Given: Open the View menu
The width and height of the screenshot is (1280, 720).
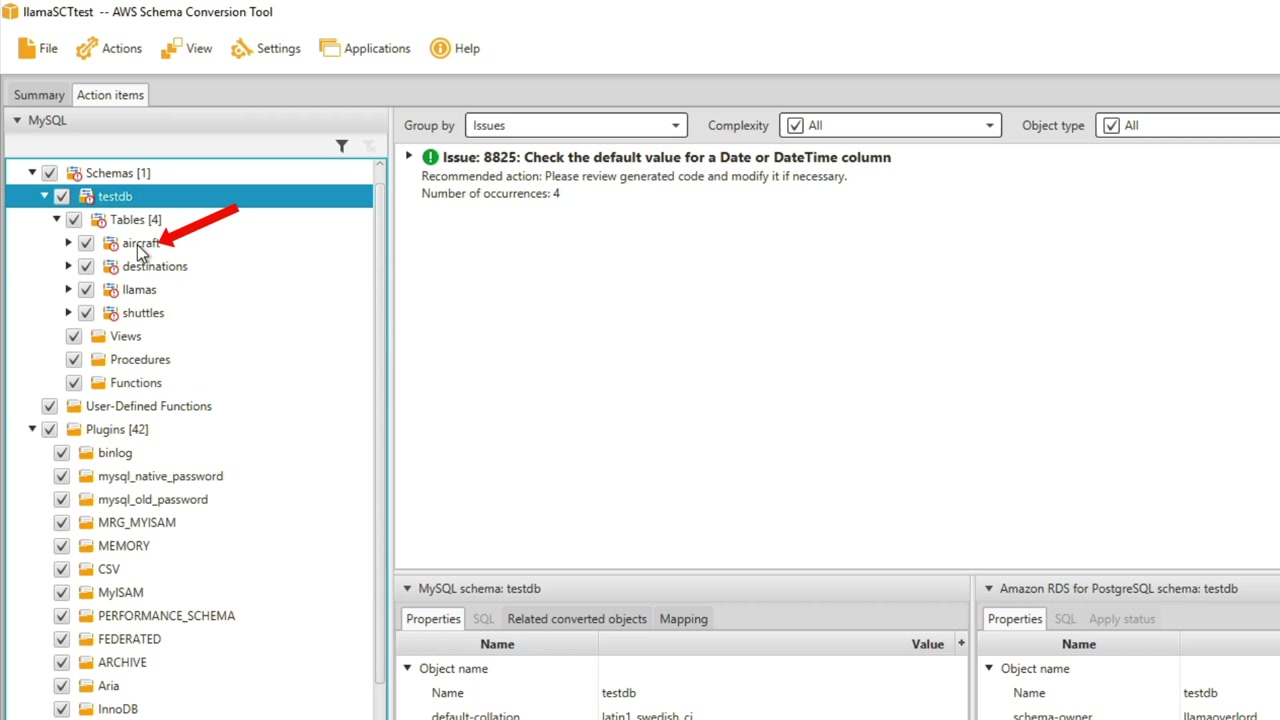Looking at the screenshot, I should [x=186, y=48].
